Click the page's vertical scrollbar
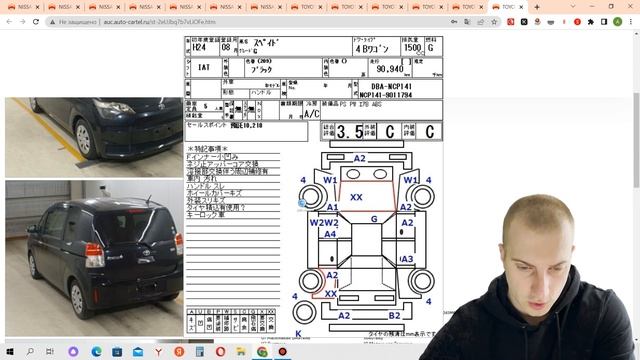Viewport: 640px width, 360px height. pos(636,139)
